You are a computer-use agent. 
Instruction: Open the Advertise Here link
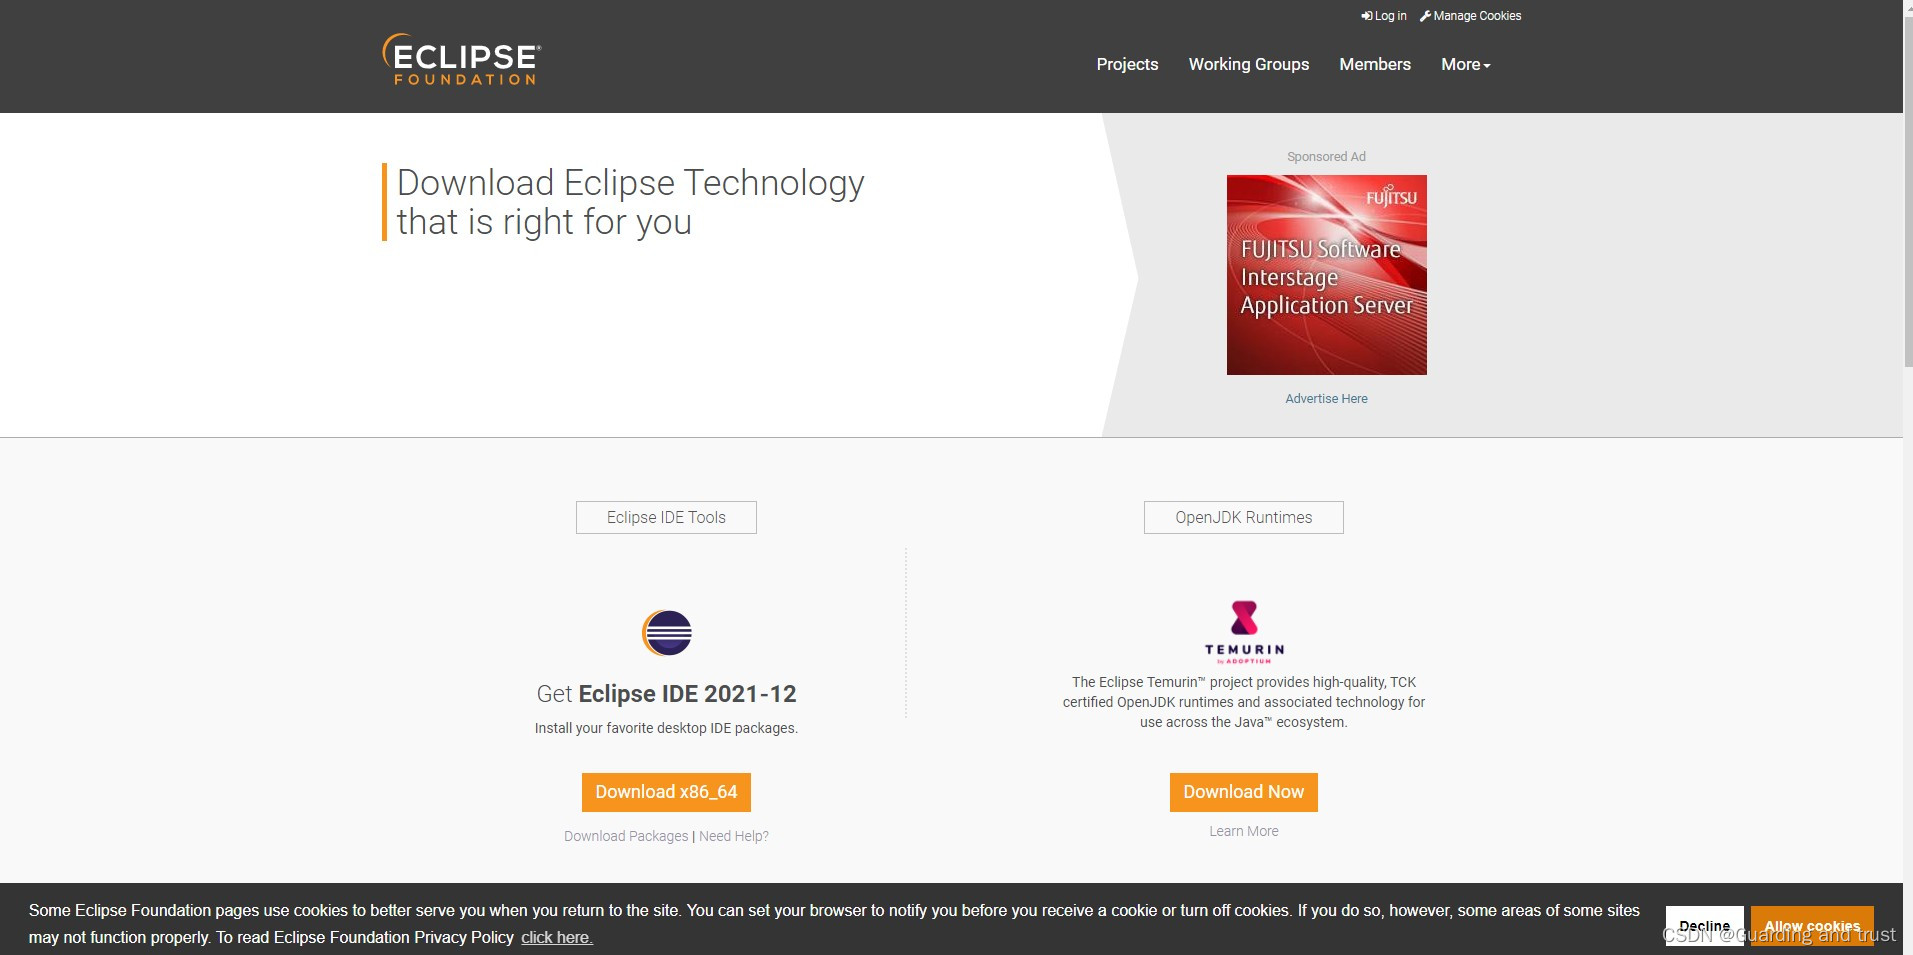coord(1327,398)
